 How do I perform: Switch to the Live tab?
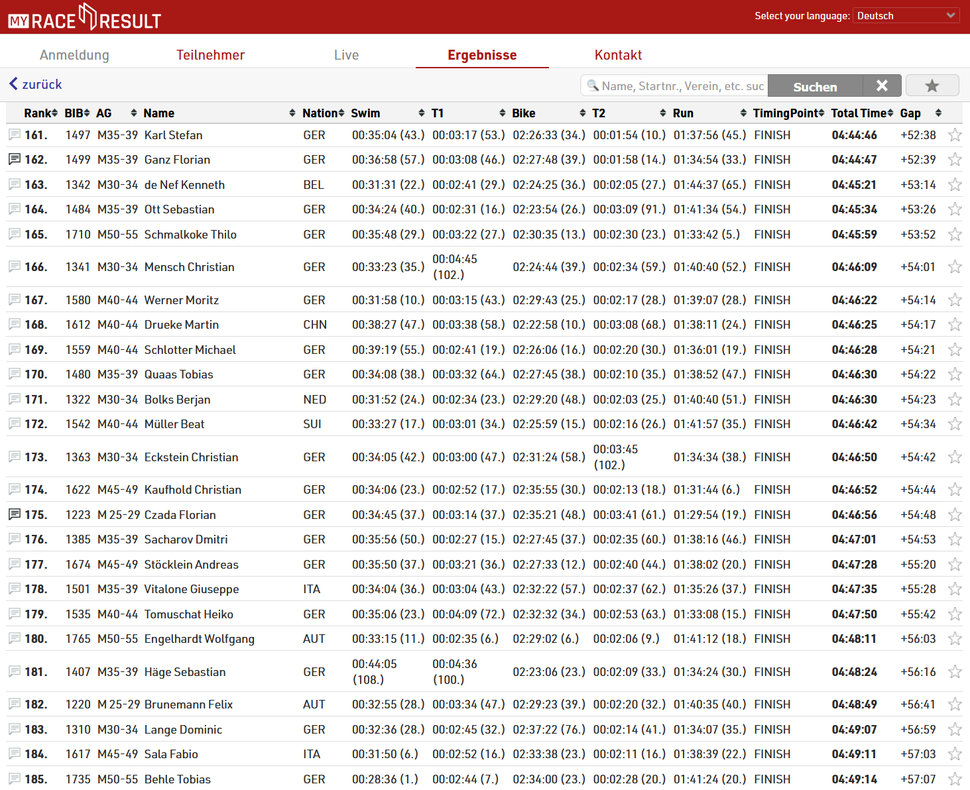pyautogui.click(x=346, y=55)
